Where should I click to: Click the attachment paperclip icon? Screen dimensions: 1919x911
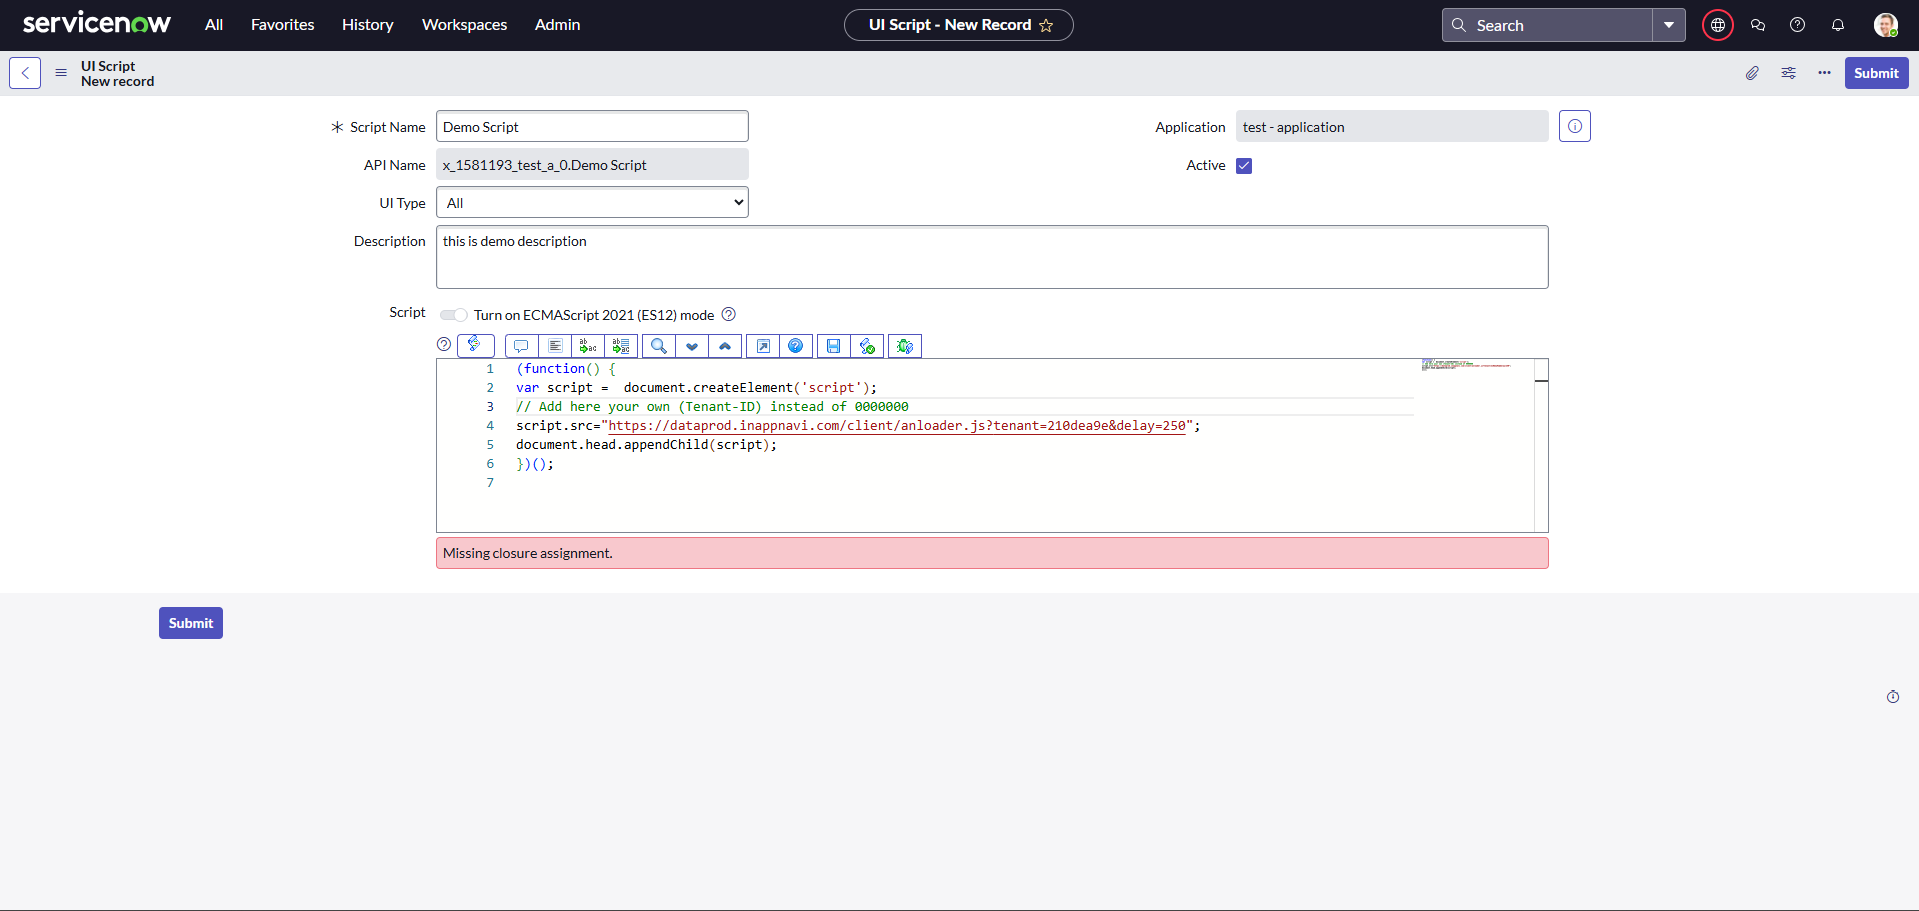click(1752, 73)
